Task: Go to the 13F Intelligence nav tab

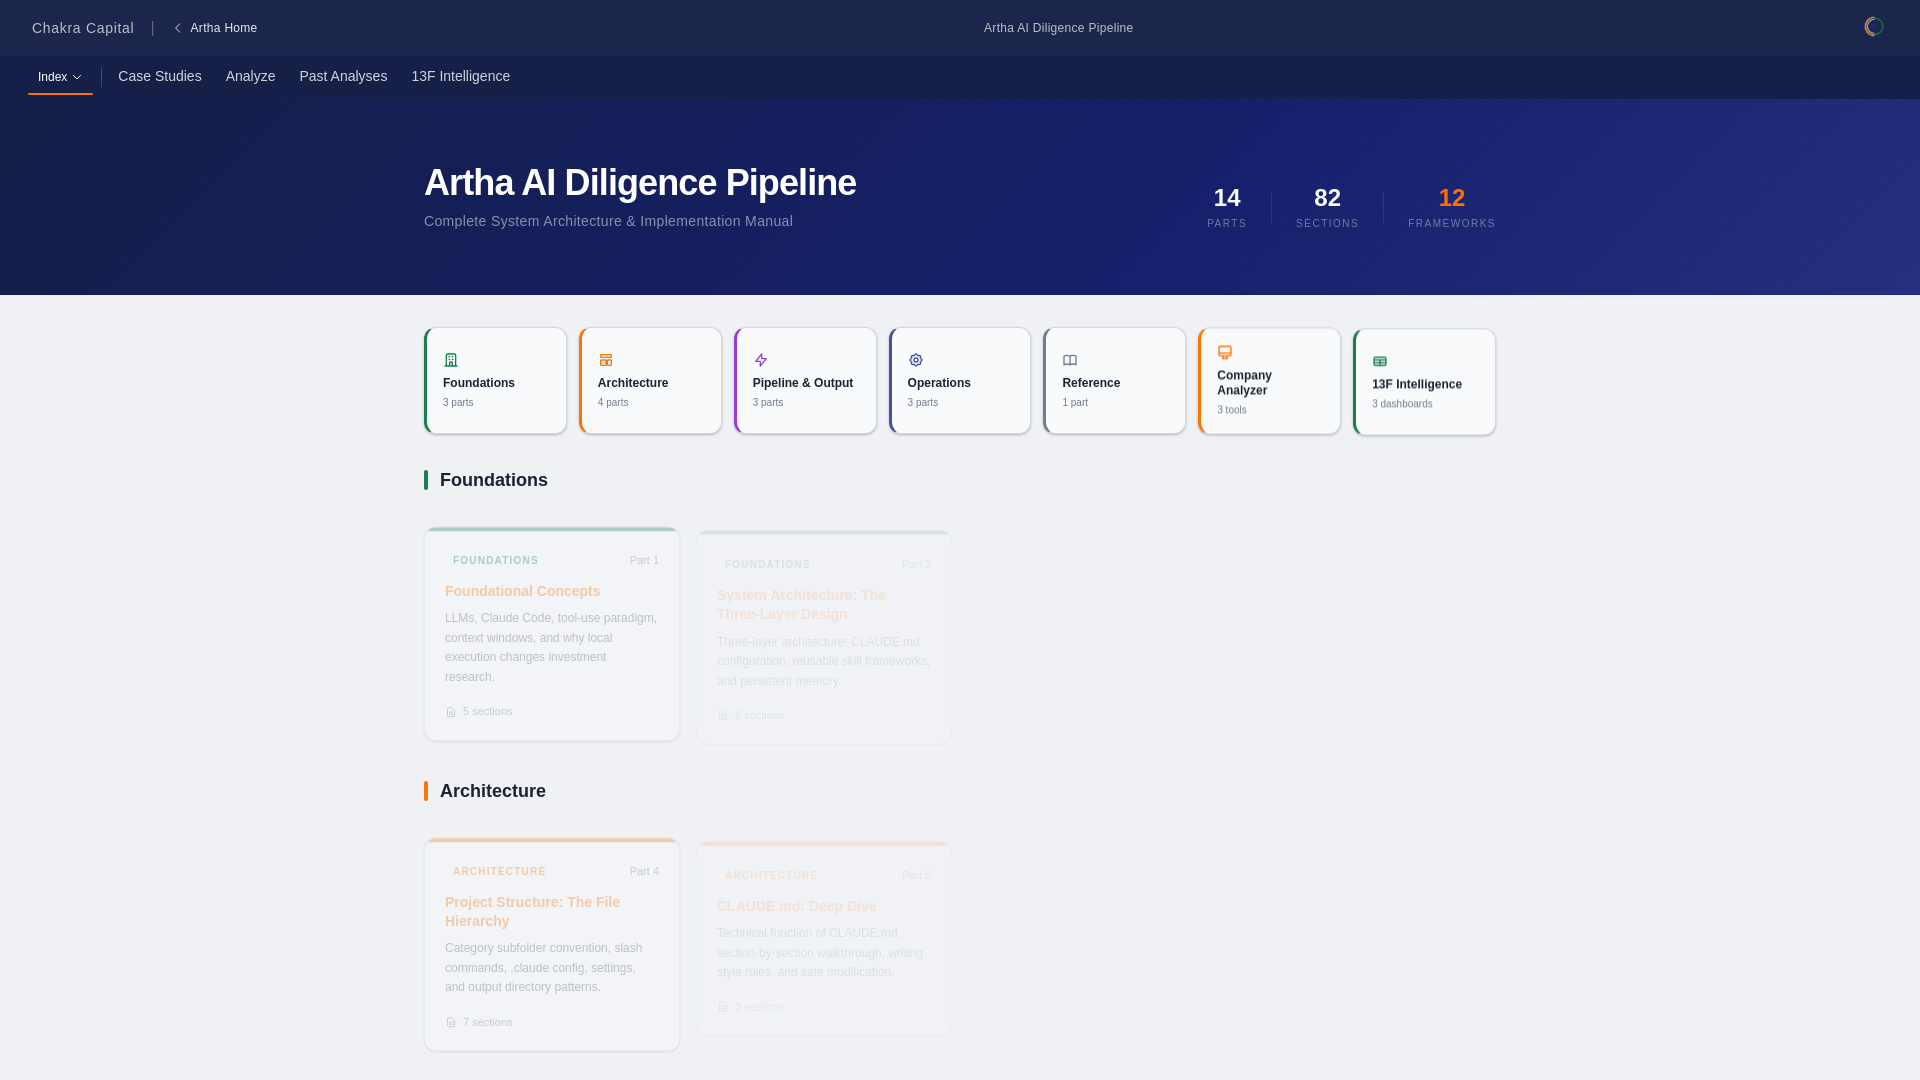Action: (x=461, y=76)
